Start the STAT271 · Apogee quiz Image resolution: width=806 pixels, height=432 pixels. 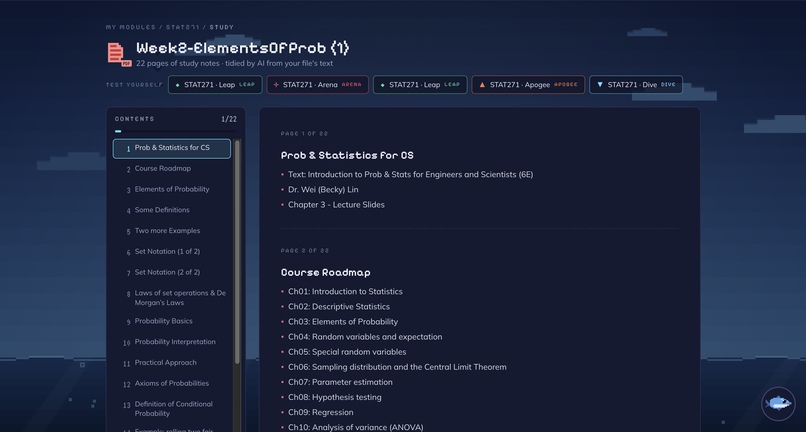(x=528, y=85)
